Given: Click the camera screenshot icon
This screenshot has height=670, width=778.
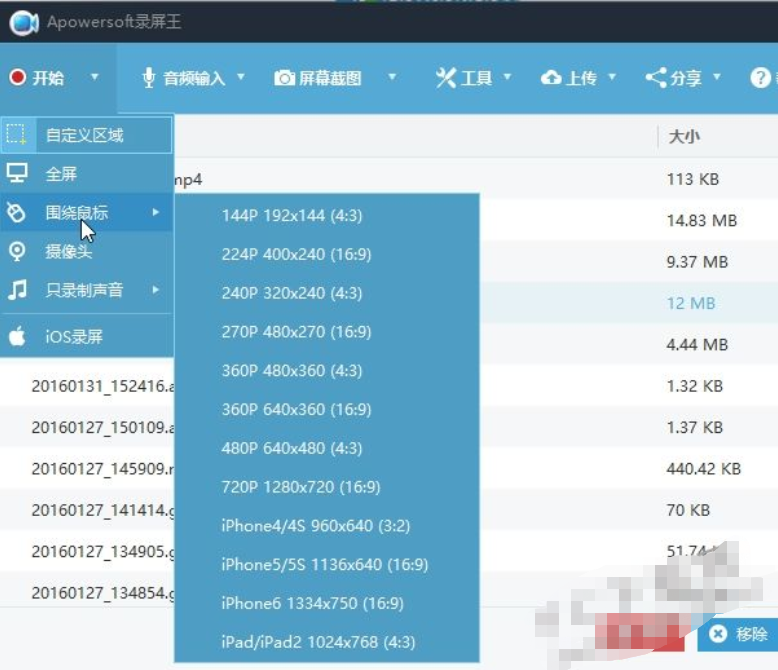Looking at the screenshot, I should point(285,78).
